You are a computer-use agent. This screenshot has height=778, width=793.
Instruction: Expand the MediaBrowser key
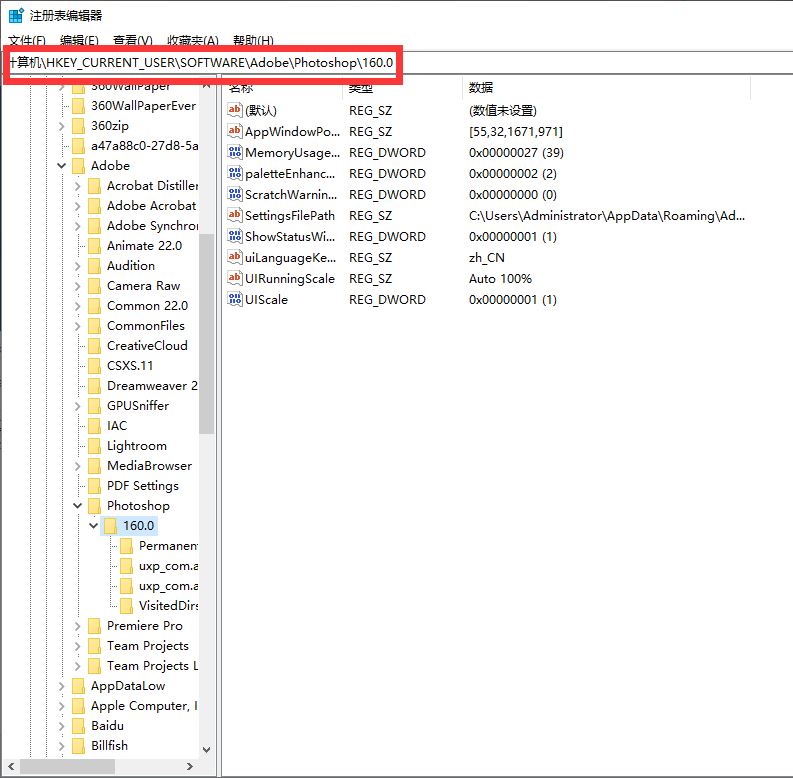[x=77, y=466]
